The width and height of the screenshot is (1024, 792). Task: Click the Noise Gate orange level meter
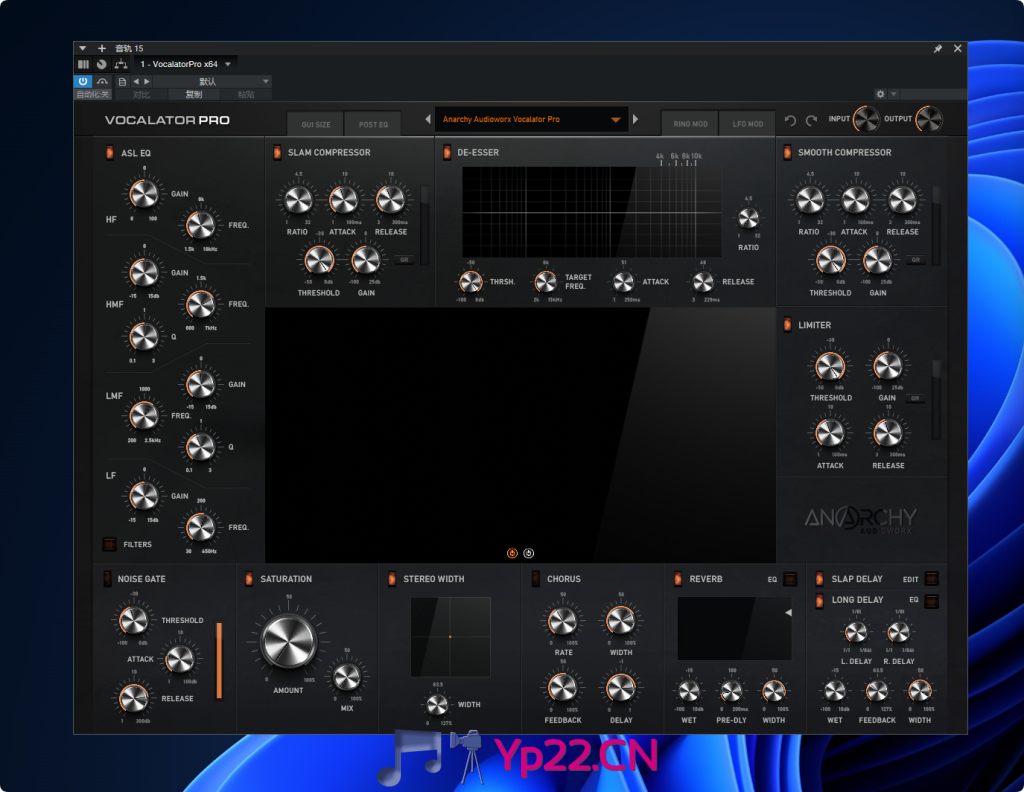(219, 660)
